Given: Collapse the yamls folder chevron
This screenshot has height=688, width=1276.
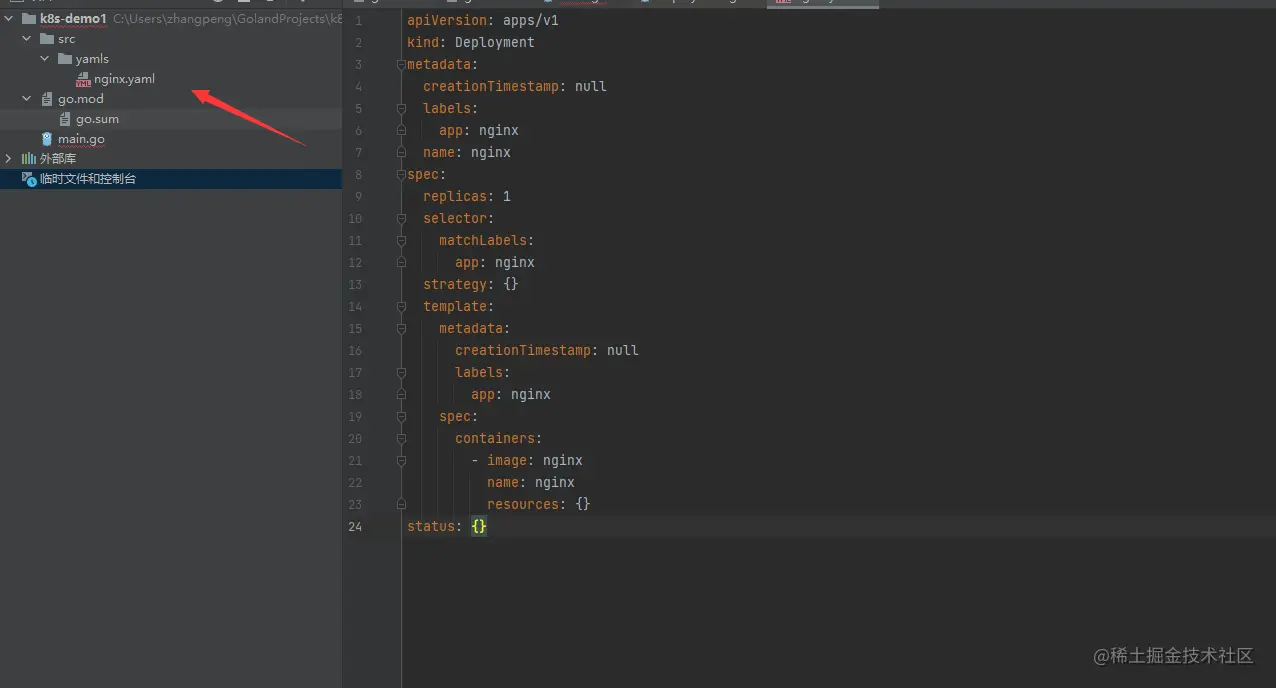Looking at the screenshot, I should [x=45, y=59].
